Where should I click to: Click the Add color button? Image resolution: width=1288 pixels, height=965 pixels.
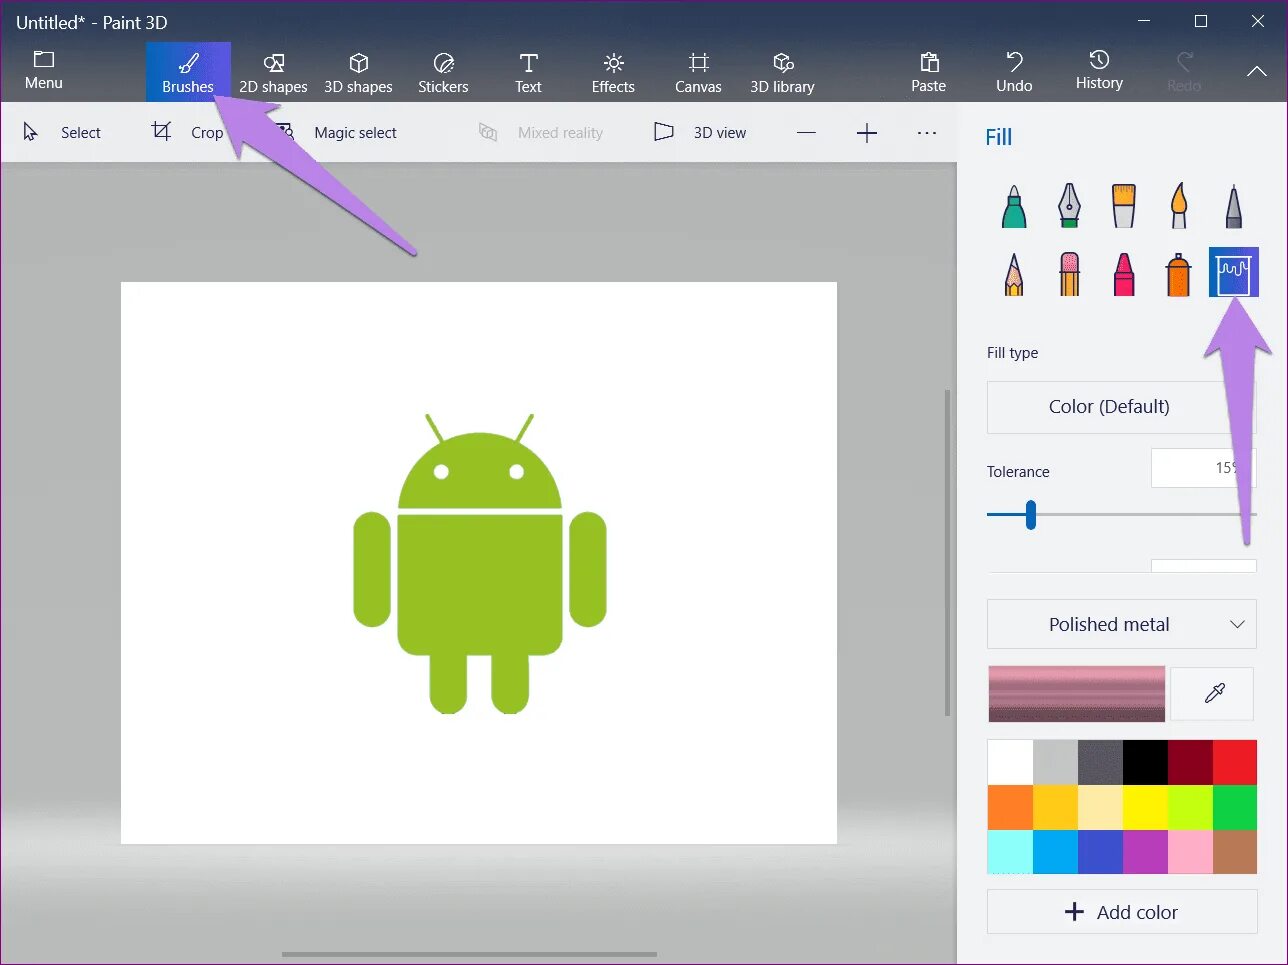(1122, 912)
